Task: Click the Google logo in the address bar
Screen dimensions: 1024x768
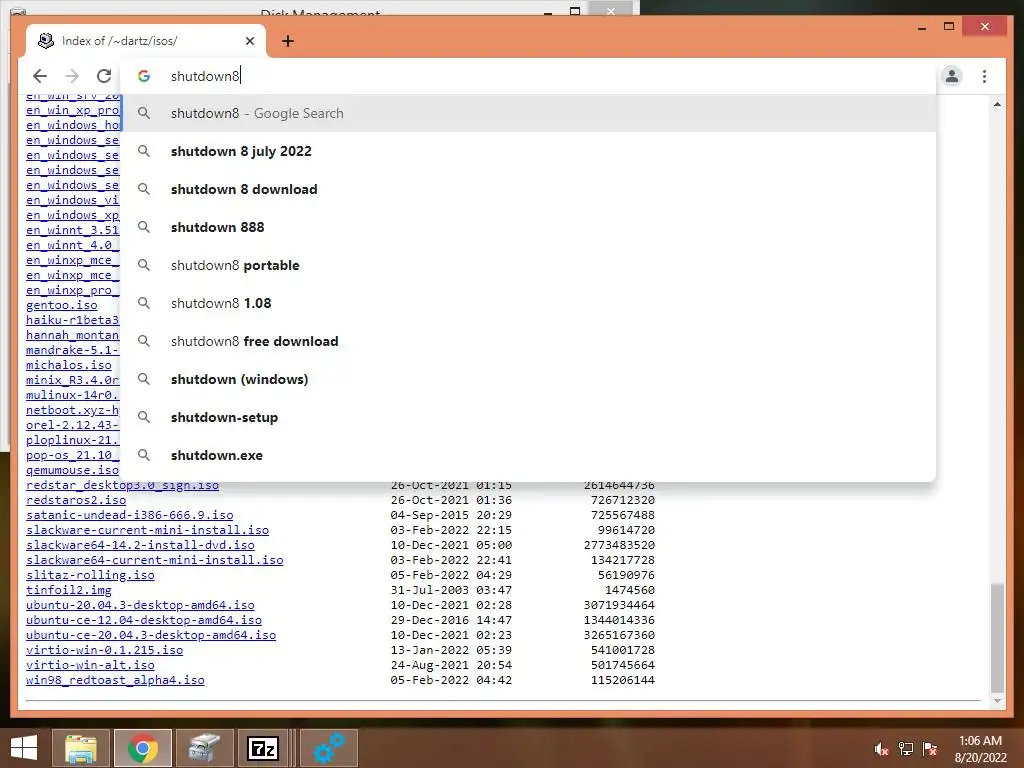Action: tap(144, 76)
